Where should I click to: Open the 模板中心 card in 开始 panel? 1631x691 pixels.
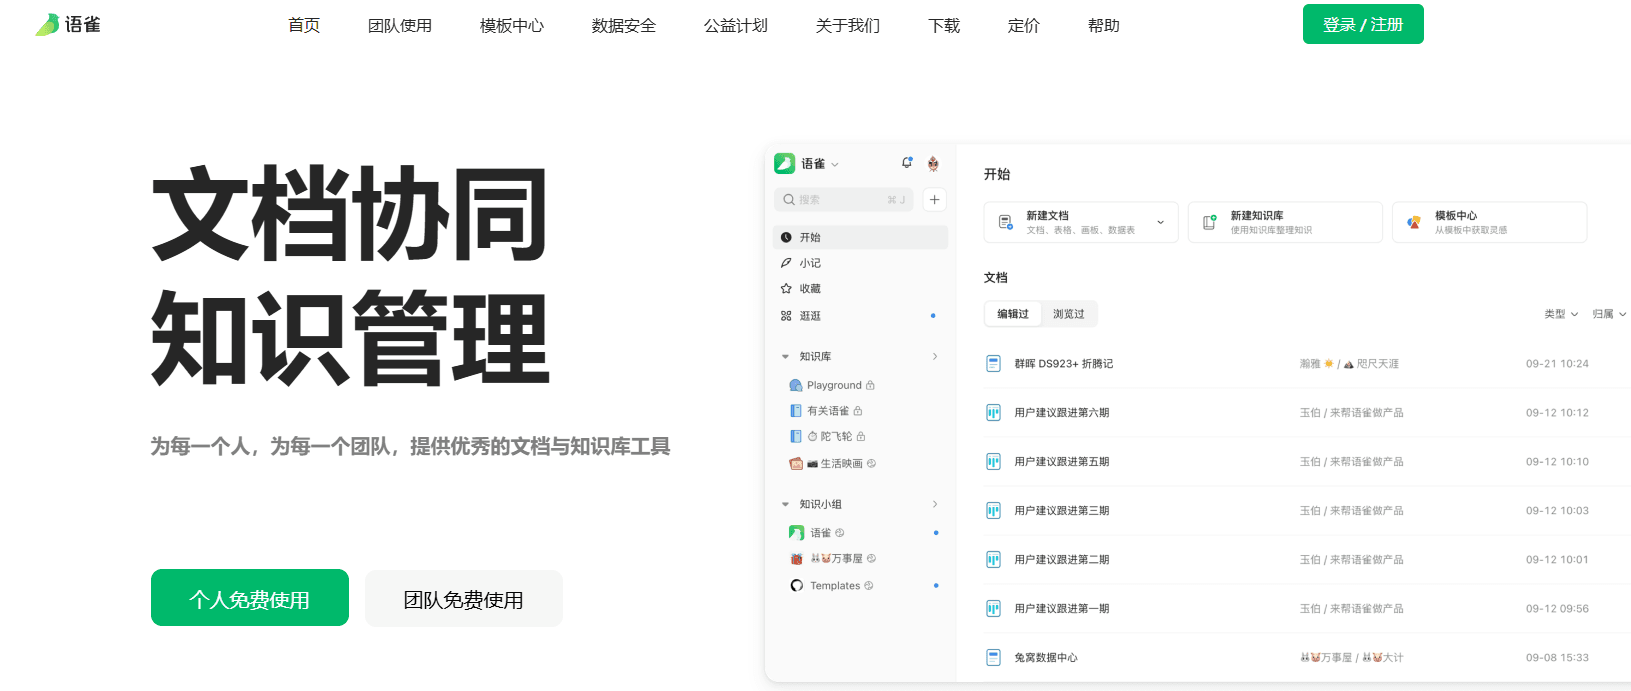click(x=1489, y=222)
